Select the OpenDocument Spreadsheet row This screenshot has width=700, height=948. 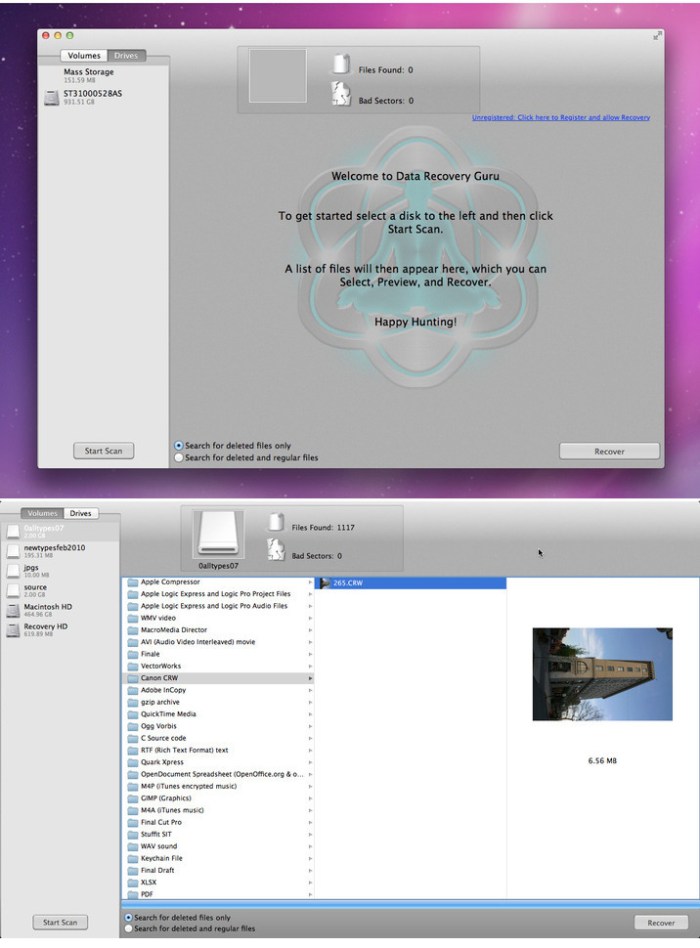point(218,774)
